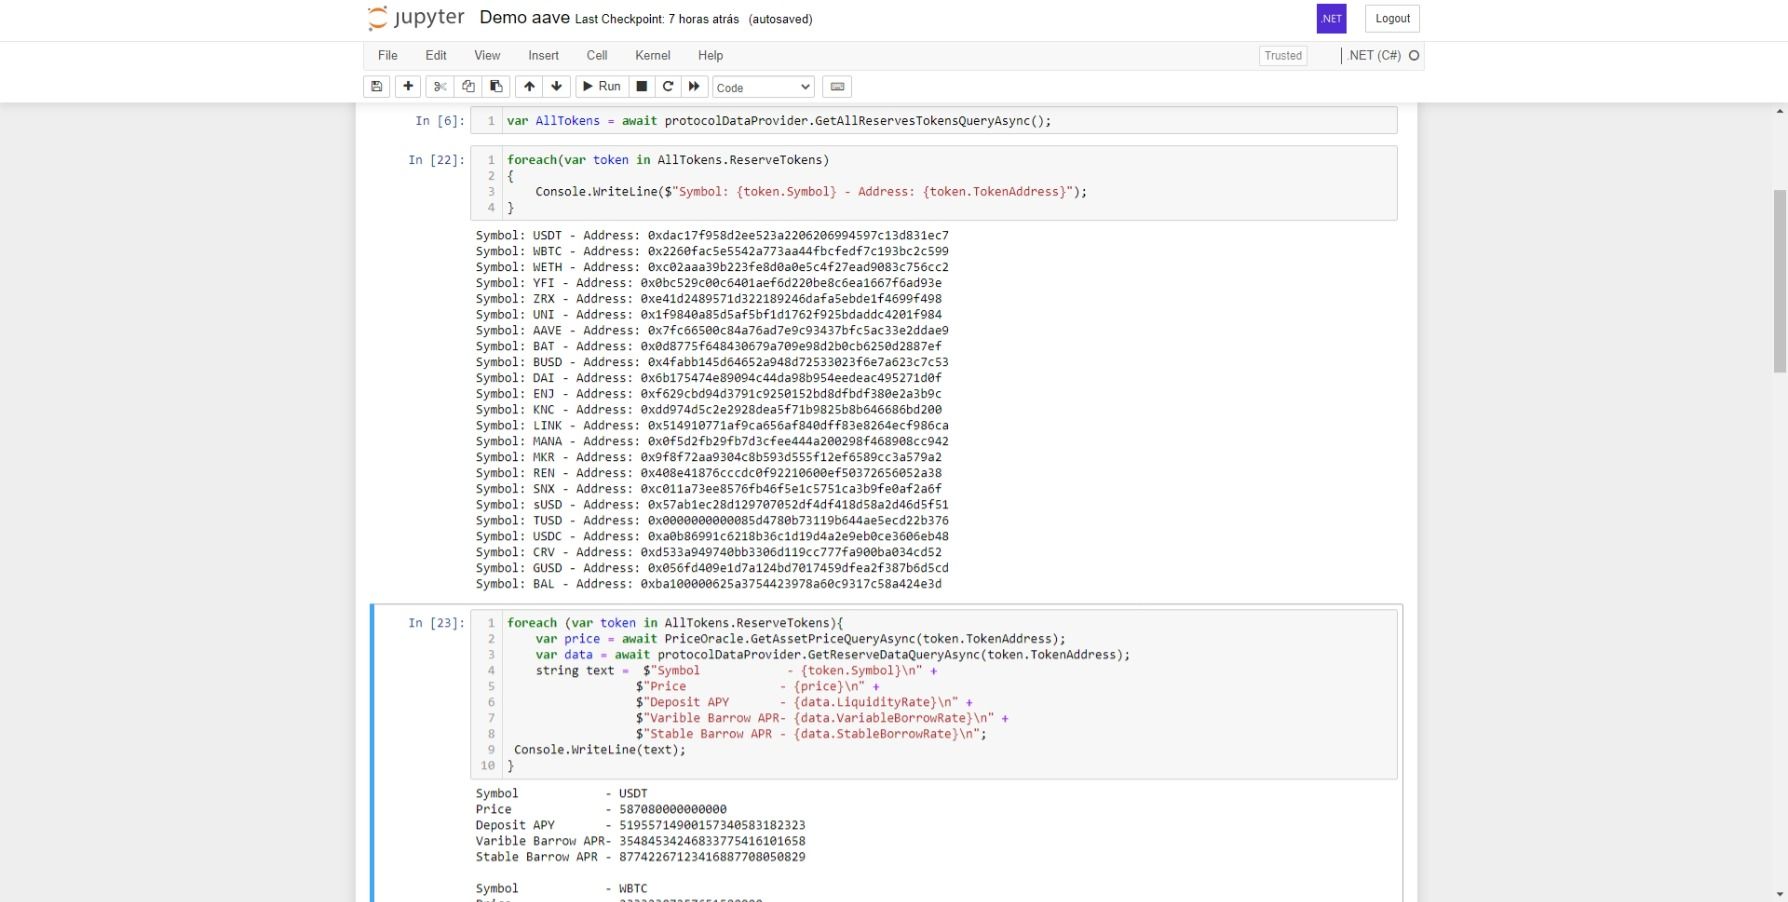Paste cells below icon
This screenshot has height=902, width=1788.
click(x=496, y=87)
